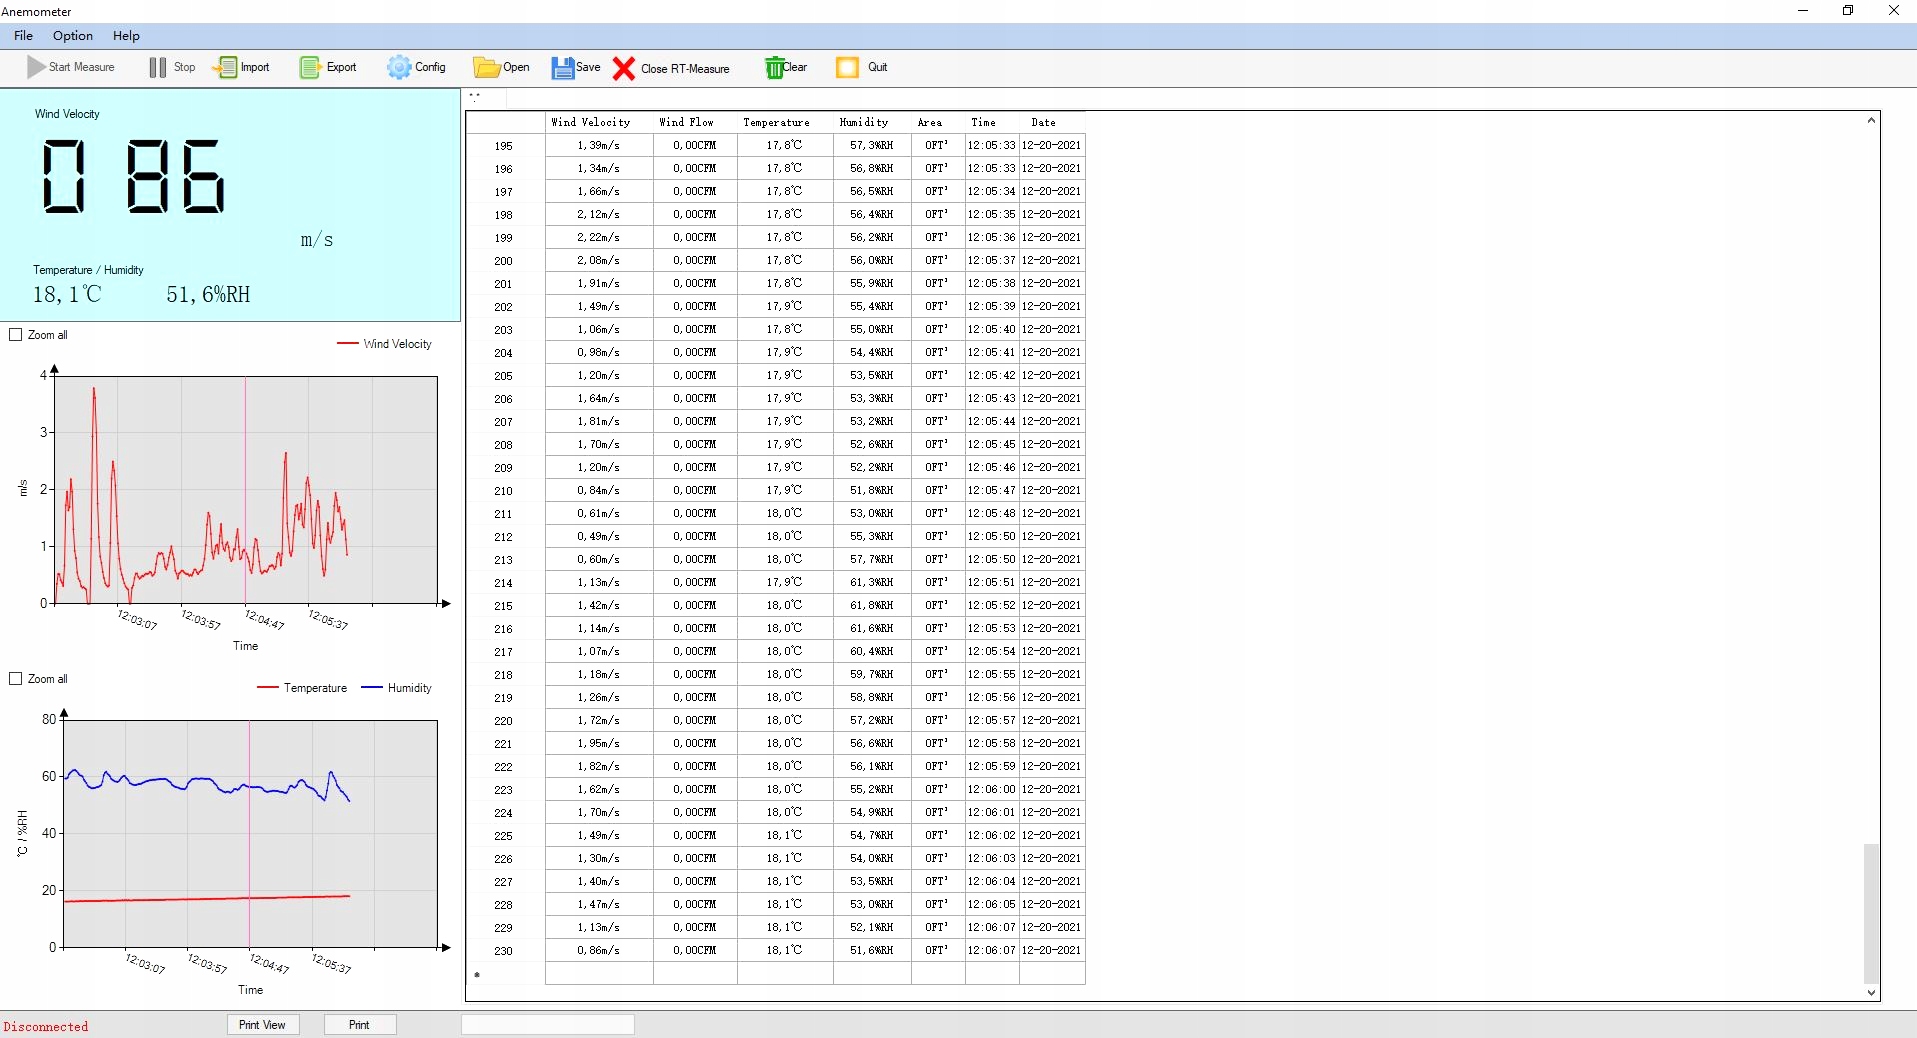Click the Wind Velocity column header
This screenshot has height=1038, width=1917.
point(599,122)
